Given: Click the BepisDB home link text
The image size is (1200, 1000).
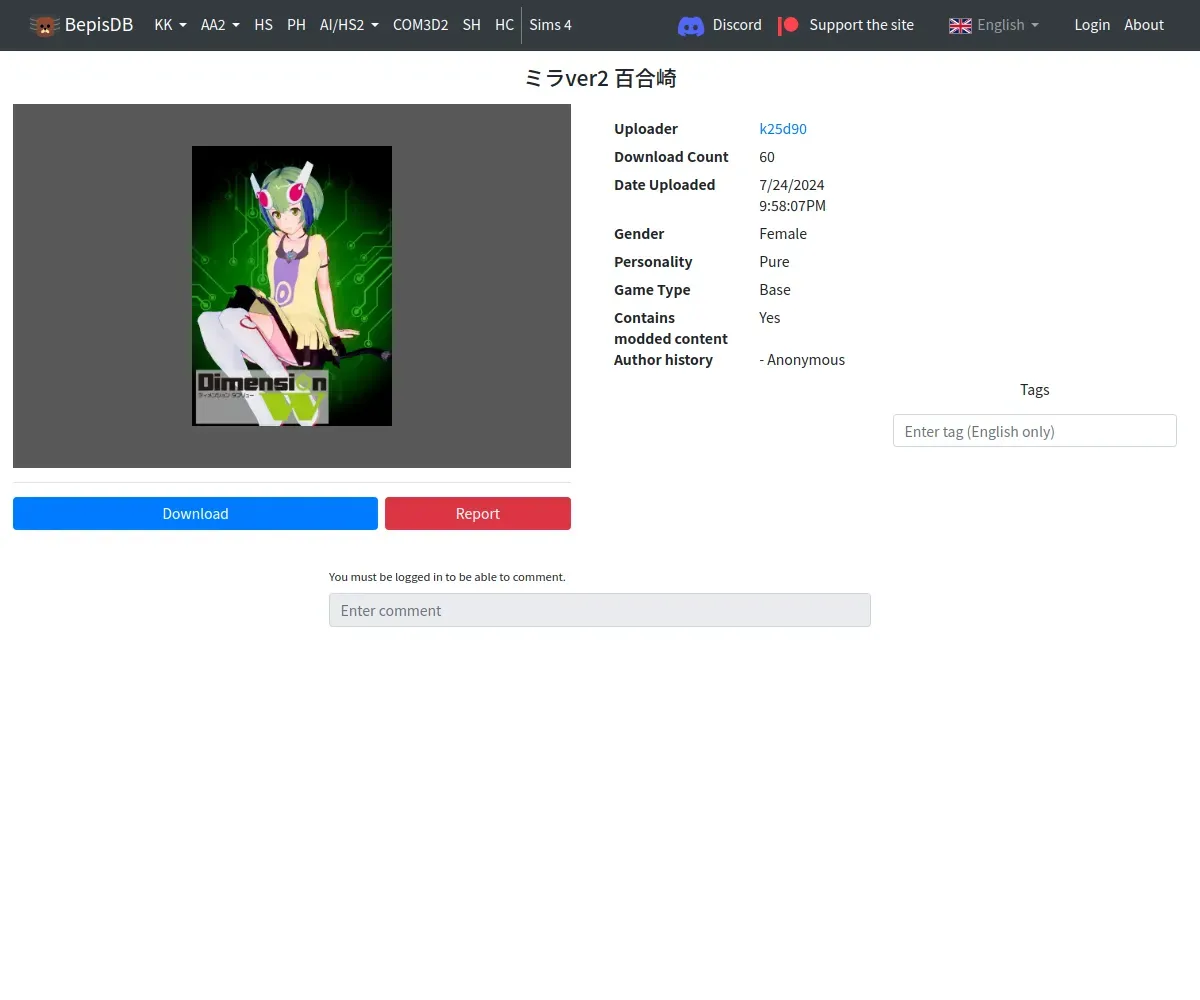Looking at the screenshot, I should (99, 25).
